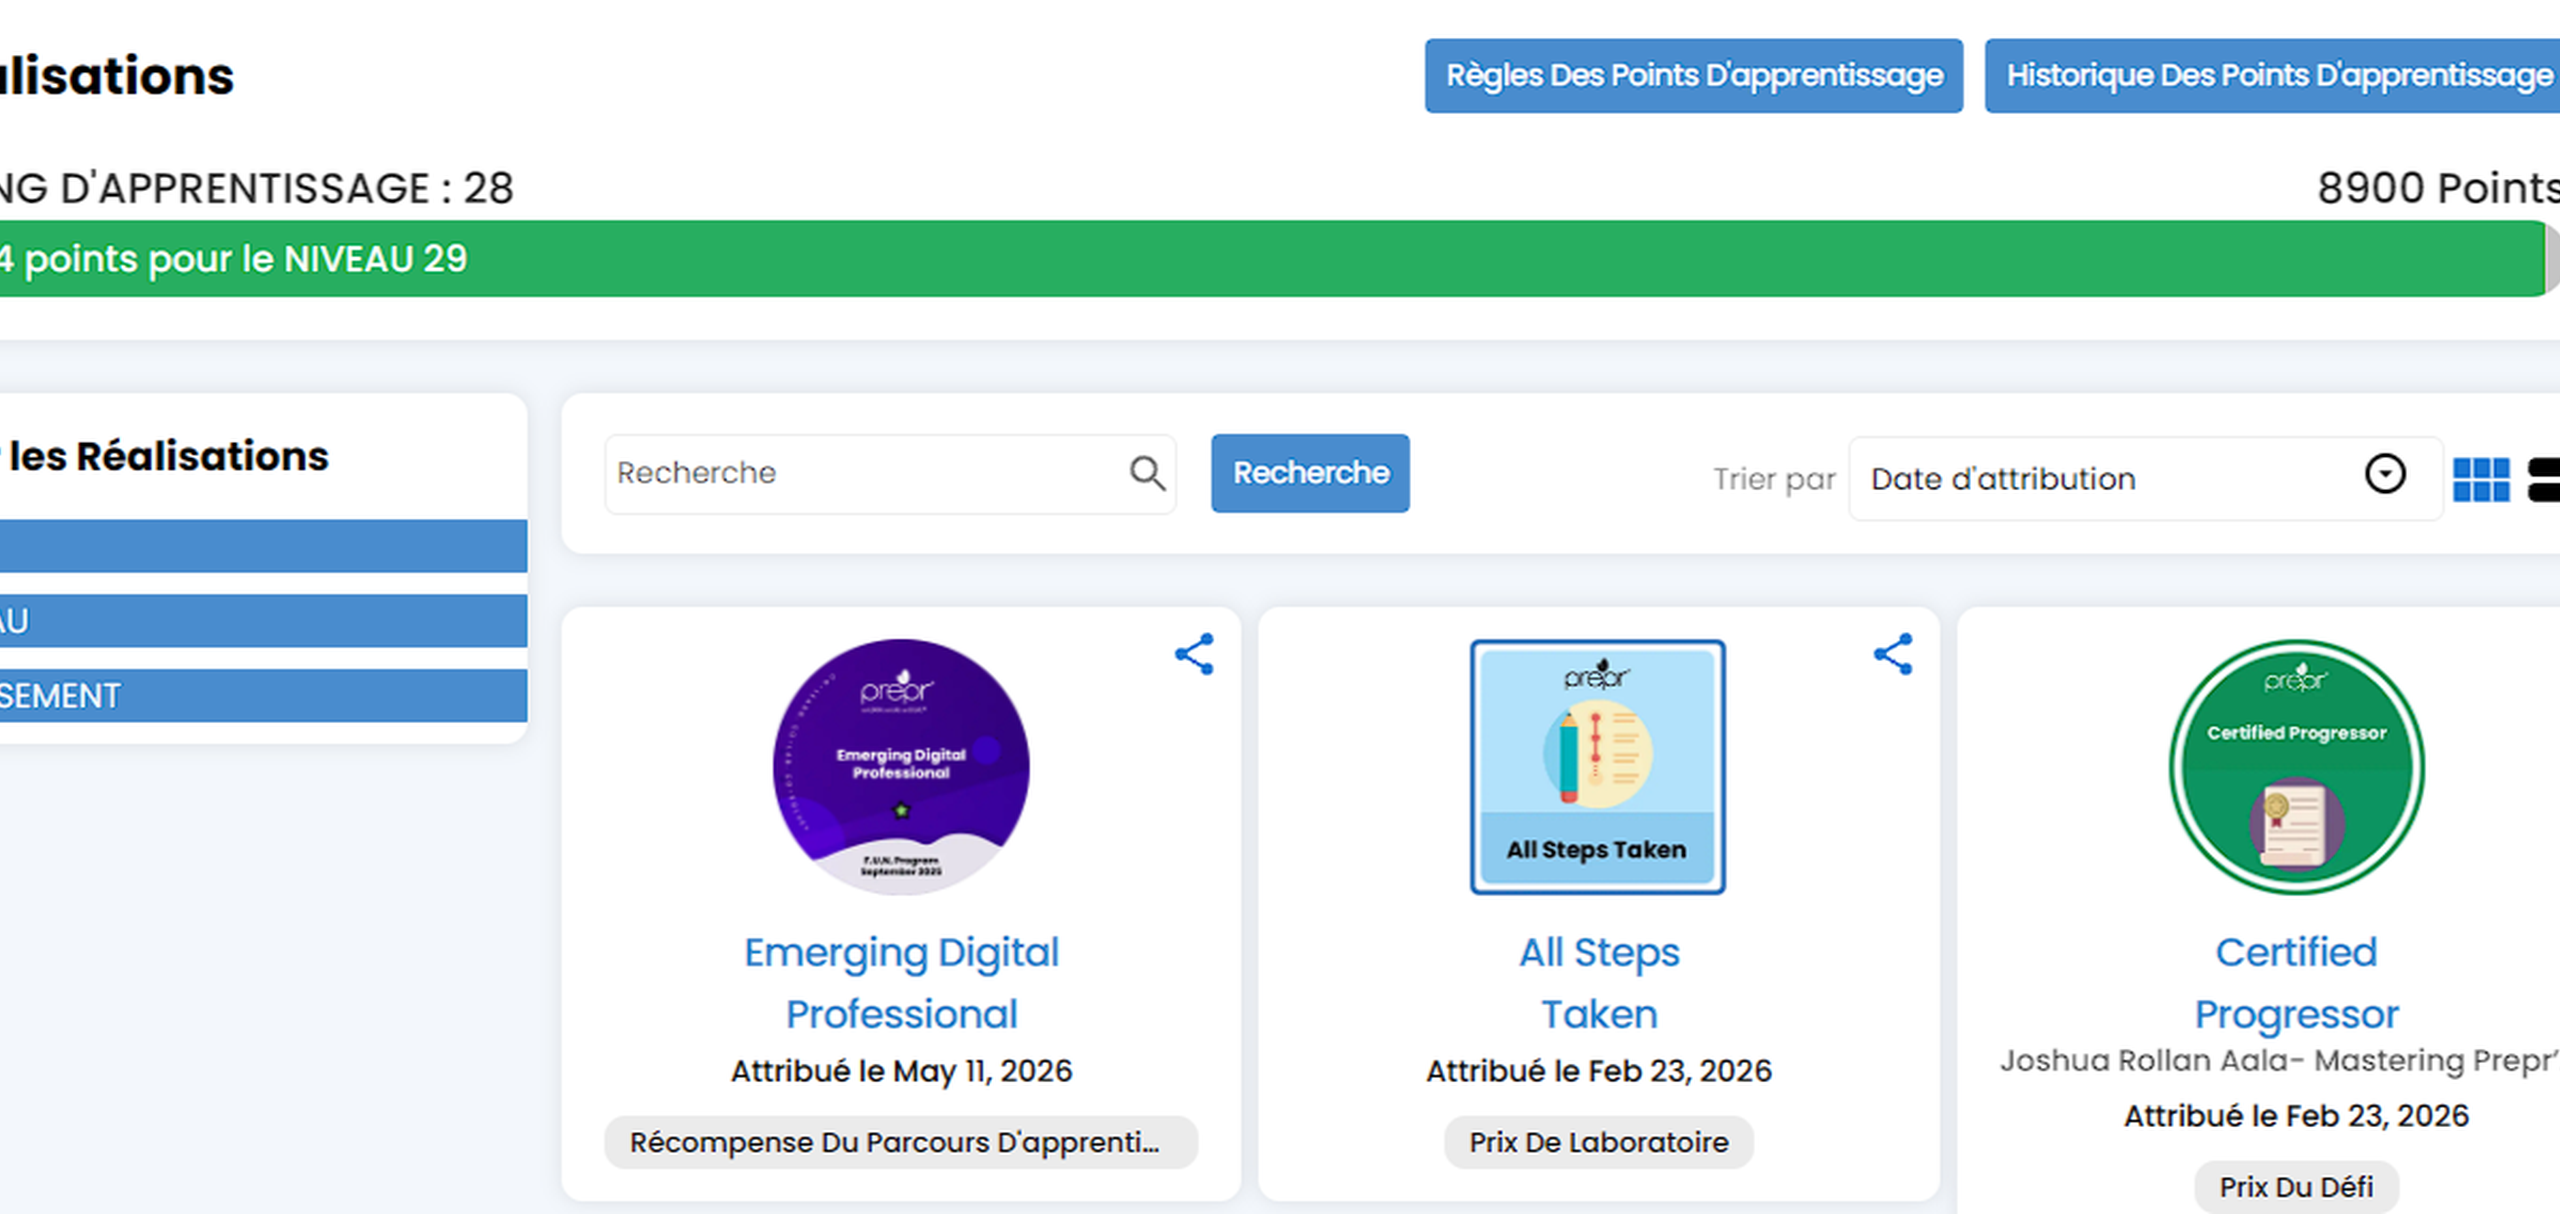Viewport: 2560px width, 1214px height.
Task: Click the dropdown arrow beside Date d'attribution
Action: pyautogui.click(x=2385, y=474)
